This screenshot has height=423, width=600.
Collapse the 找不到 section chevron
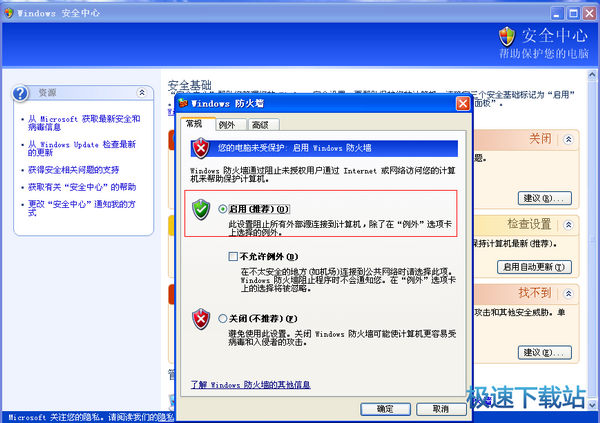point(568,294)
